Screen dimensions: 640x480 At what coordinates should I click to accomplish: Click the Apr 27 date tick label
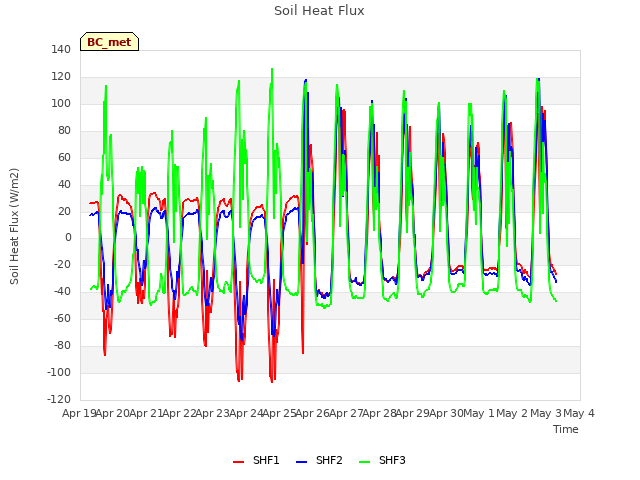[346, 413]
